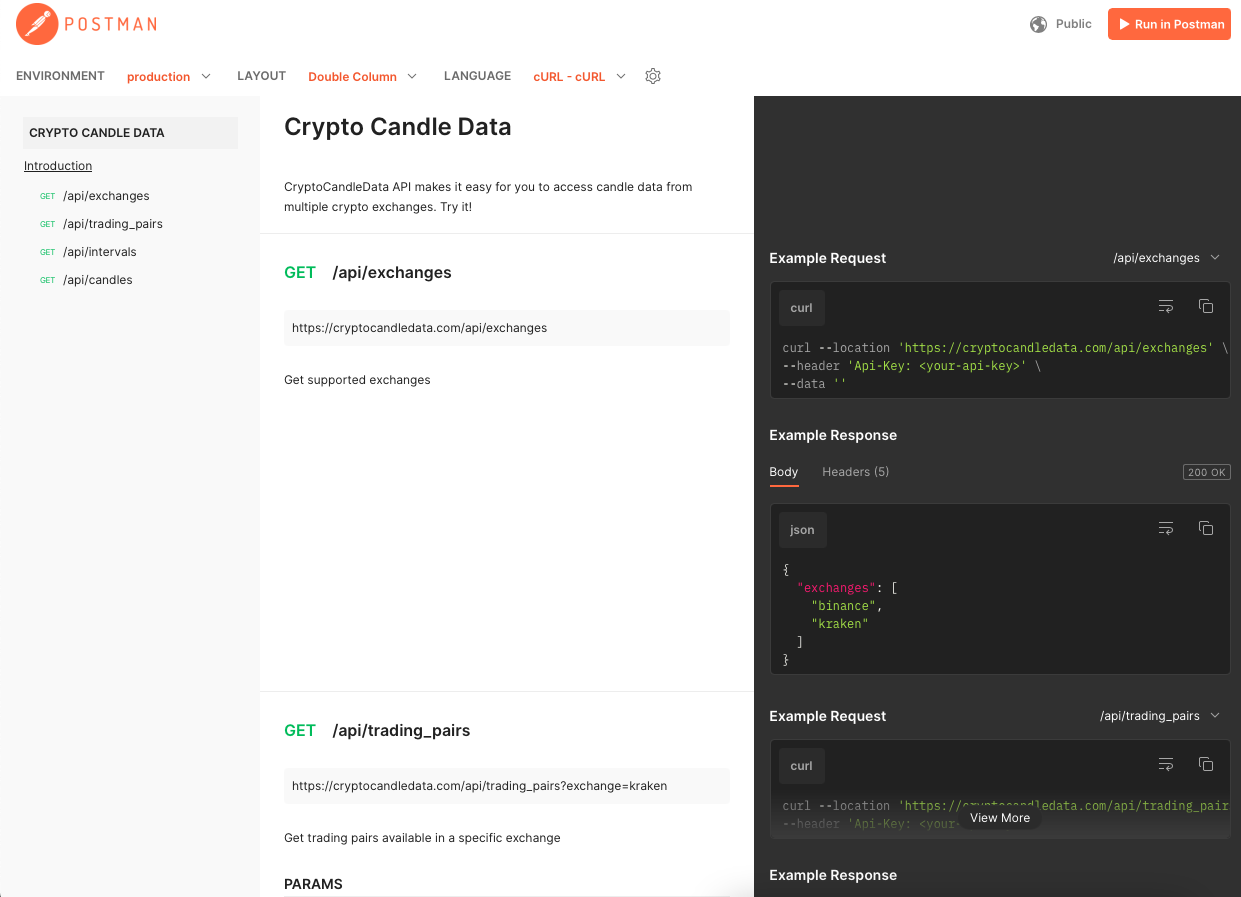Click the Api-Key header line in curl
This screenshot has width=1241, height=897.
tap(912, 366)
